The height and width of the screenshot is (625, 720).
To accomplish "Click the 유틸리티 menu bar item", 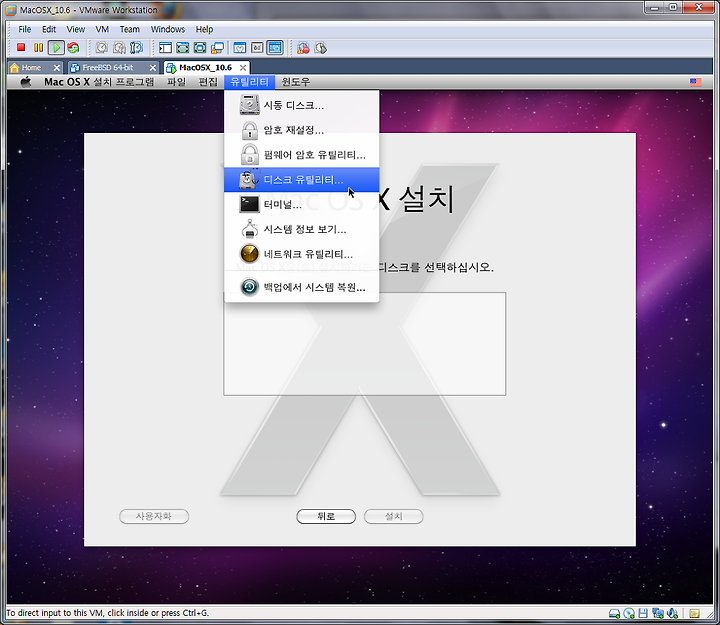I will point(249,82).
